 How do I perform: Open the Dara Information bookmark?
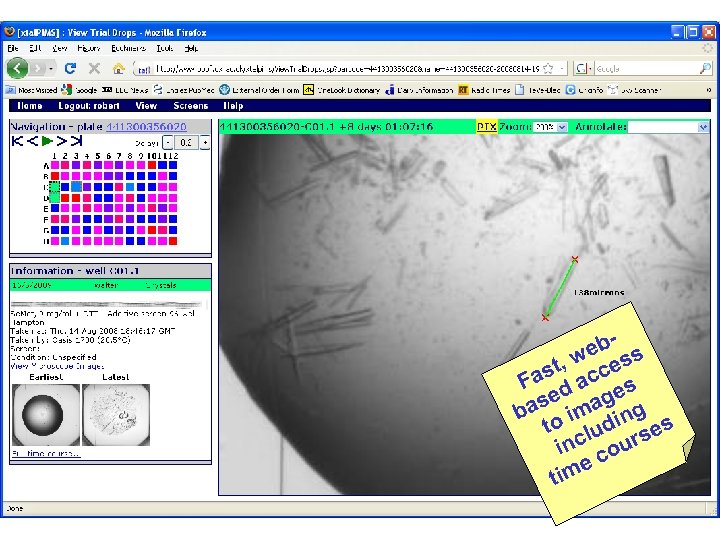pyautogui.click(x=419, y=90)
